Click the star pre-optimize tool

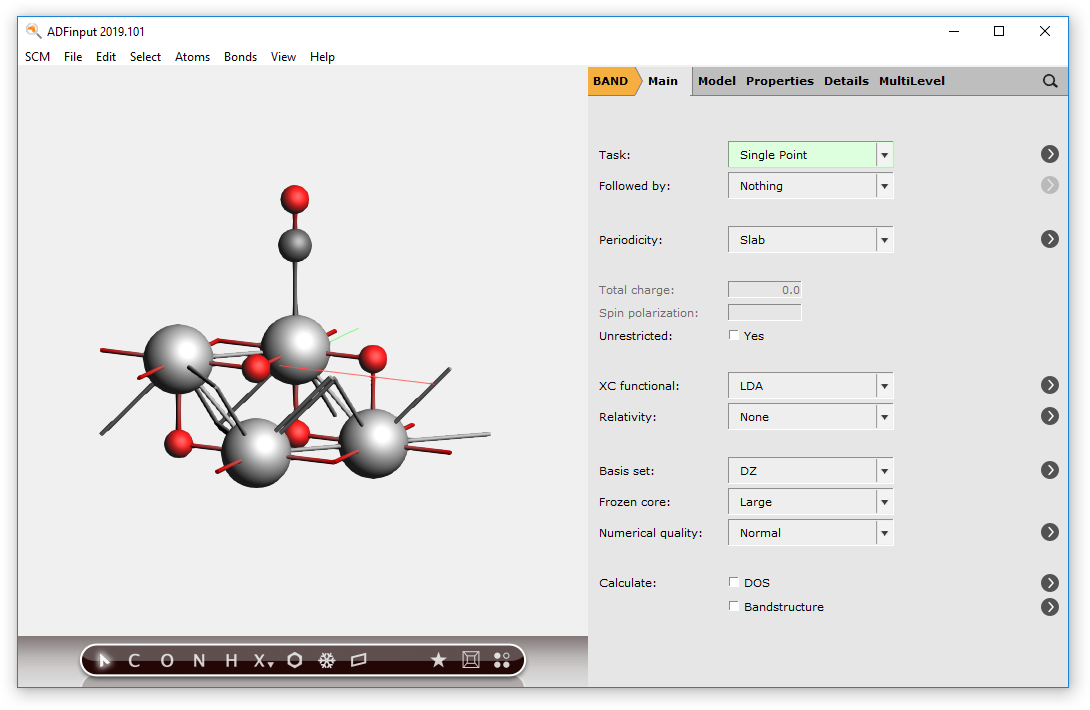click(x=438, y=660)
